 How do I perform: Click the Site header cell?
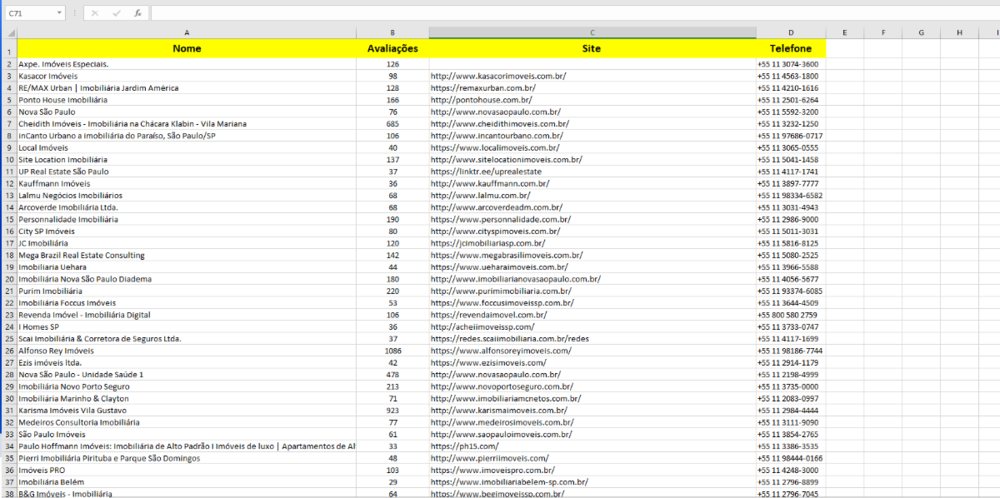tap(592, 48)
